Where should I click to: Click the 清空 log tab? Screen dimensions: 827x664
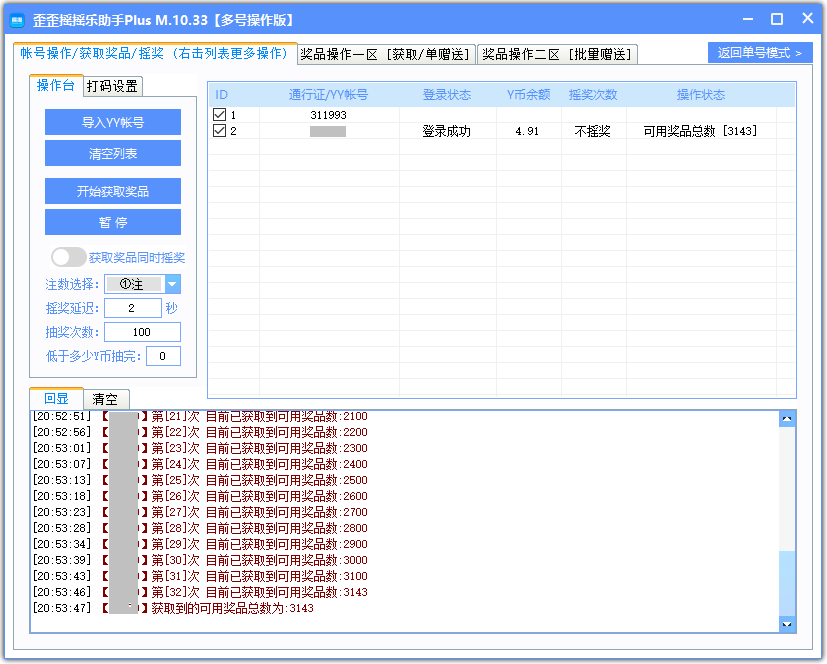point(105,399)
